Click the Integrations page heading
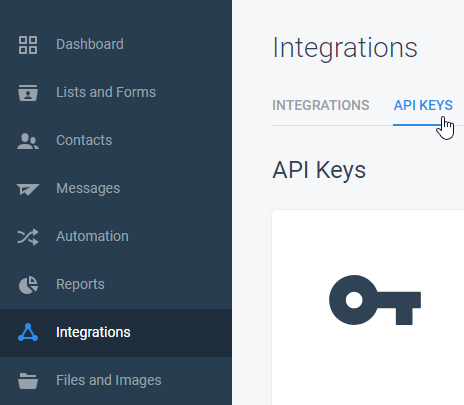 click(x=345, y=48)
